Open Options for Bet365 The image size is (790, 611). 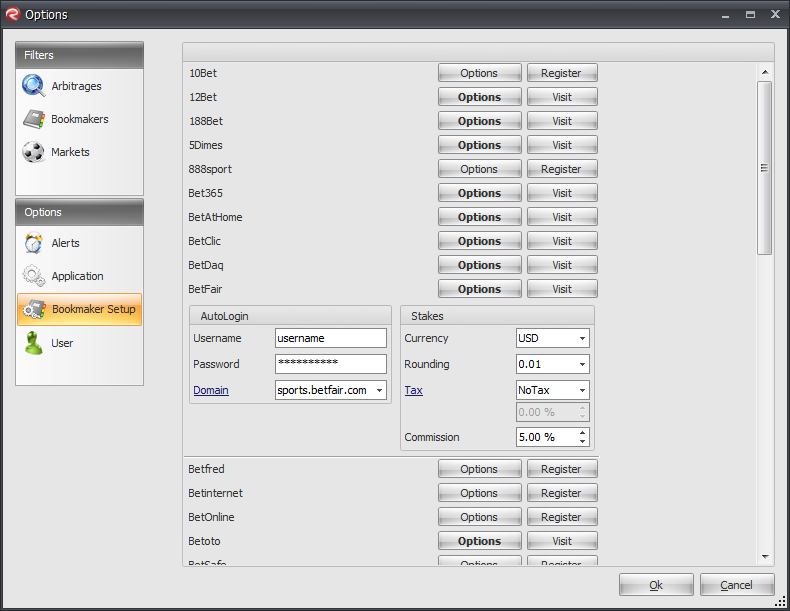(x=479, y=193)
